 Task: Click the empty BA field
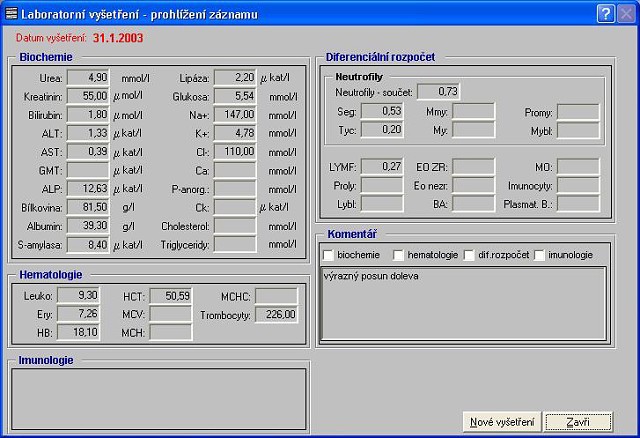point(473,204)
